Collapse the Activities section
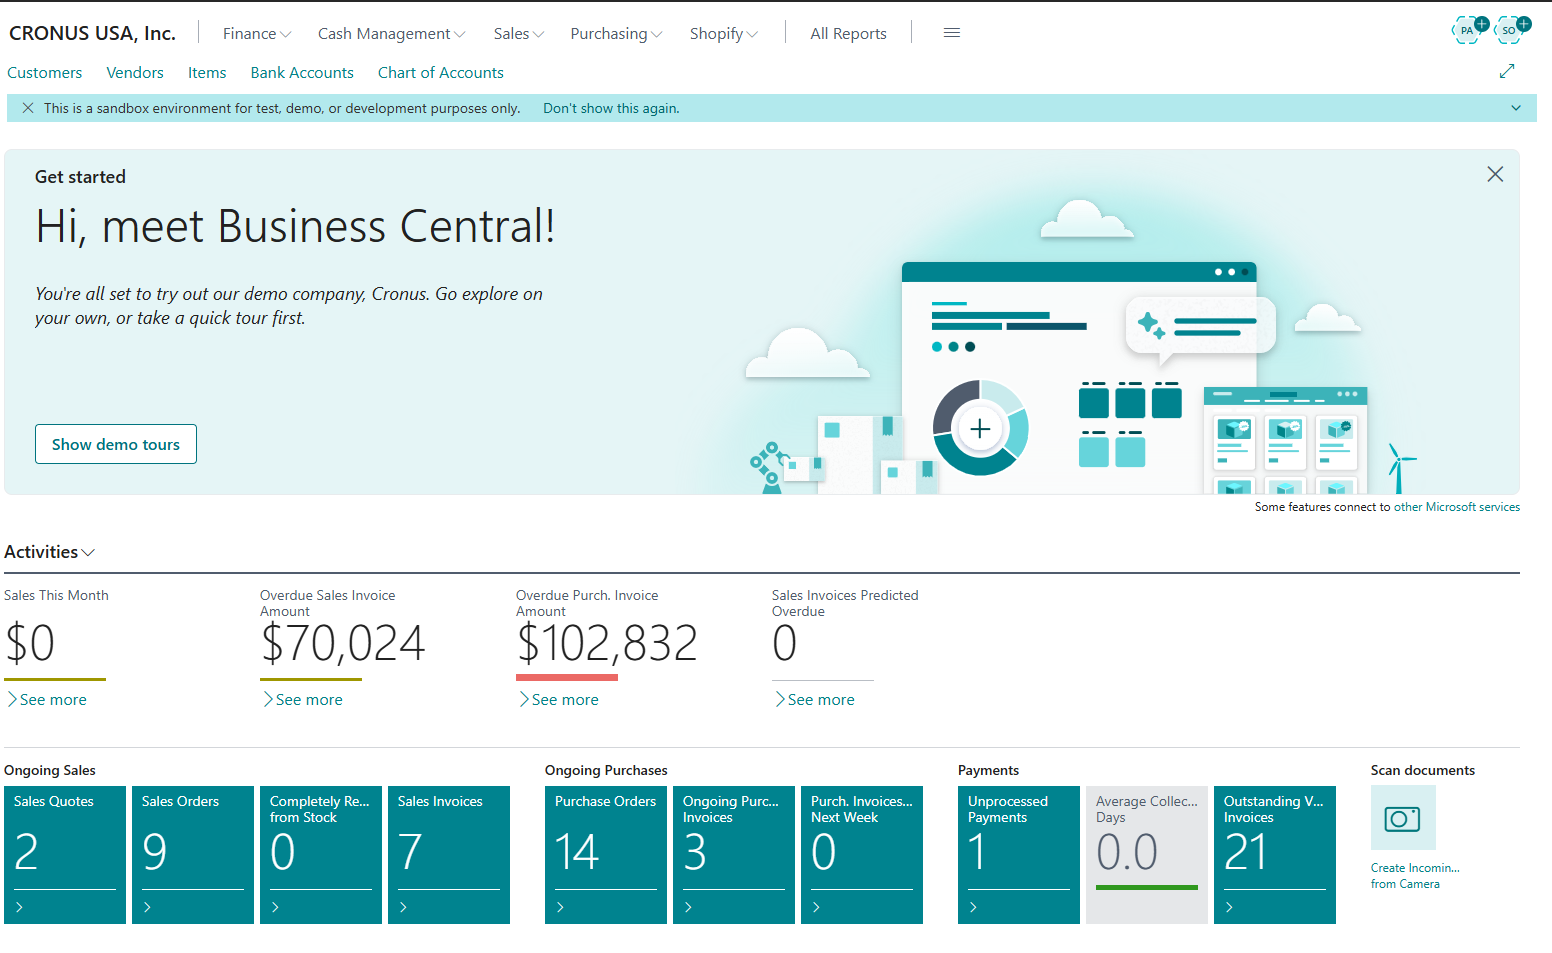Viewport: 1552px width, 953px height. pos(88,552)
